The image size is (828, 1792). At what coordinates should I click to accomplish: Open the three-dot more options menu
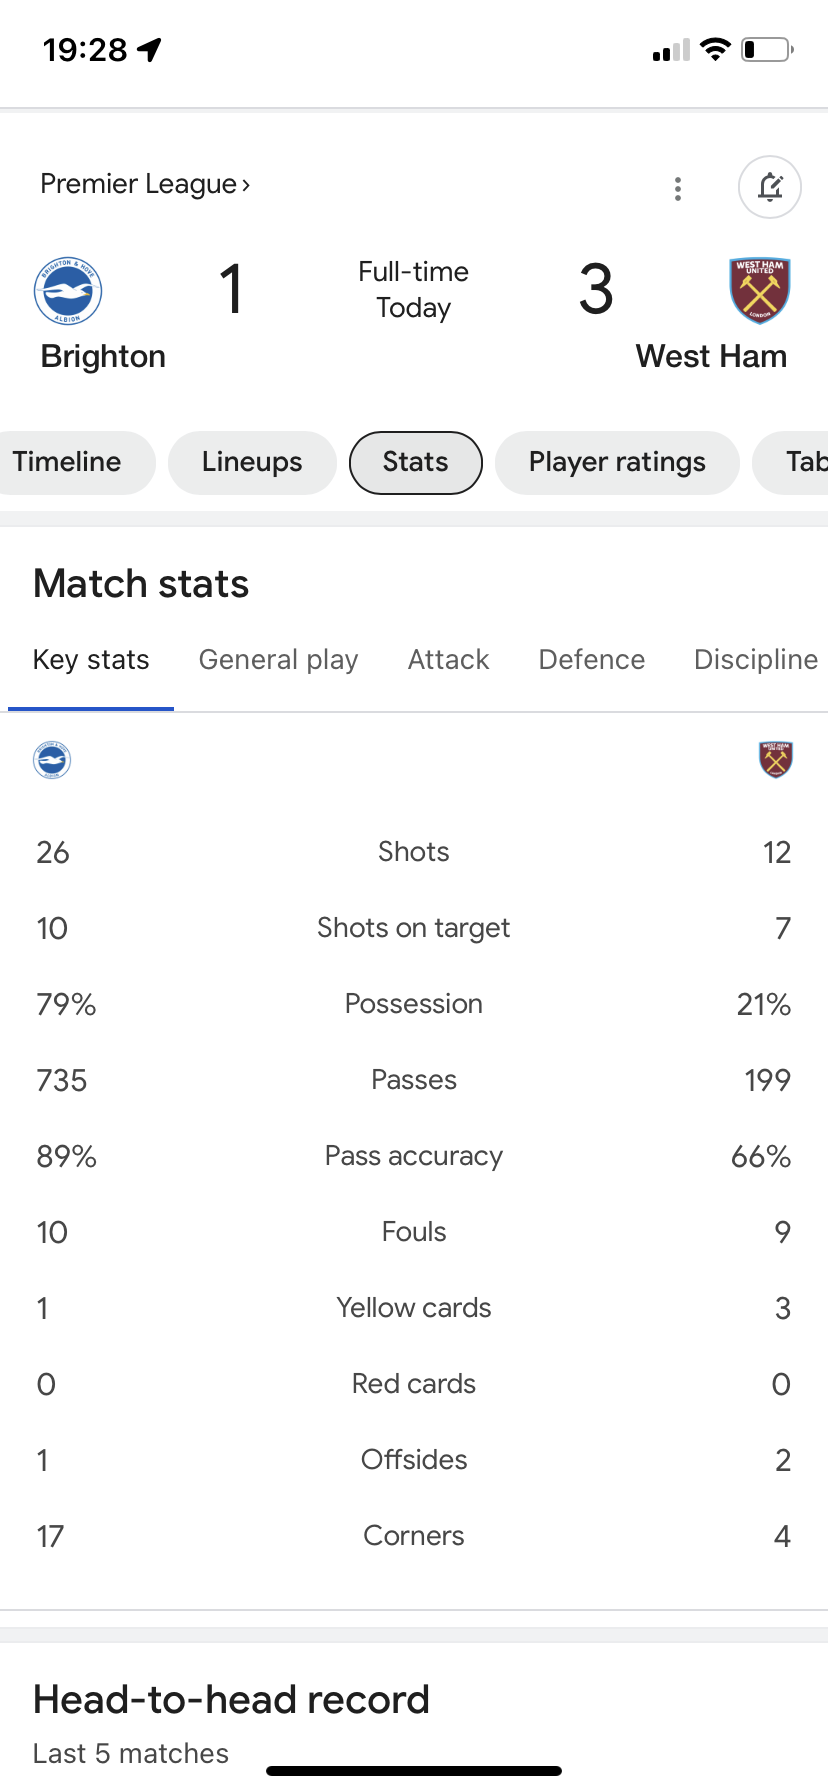click(678, 188)
